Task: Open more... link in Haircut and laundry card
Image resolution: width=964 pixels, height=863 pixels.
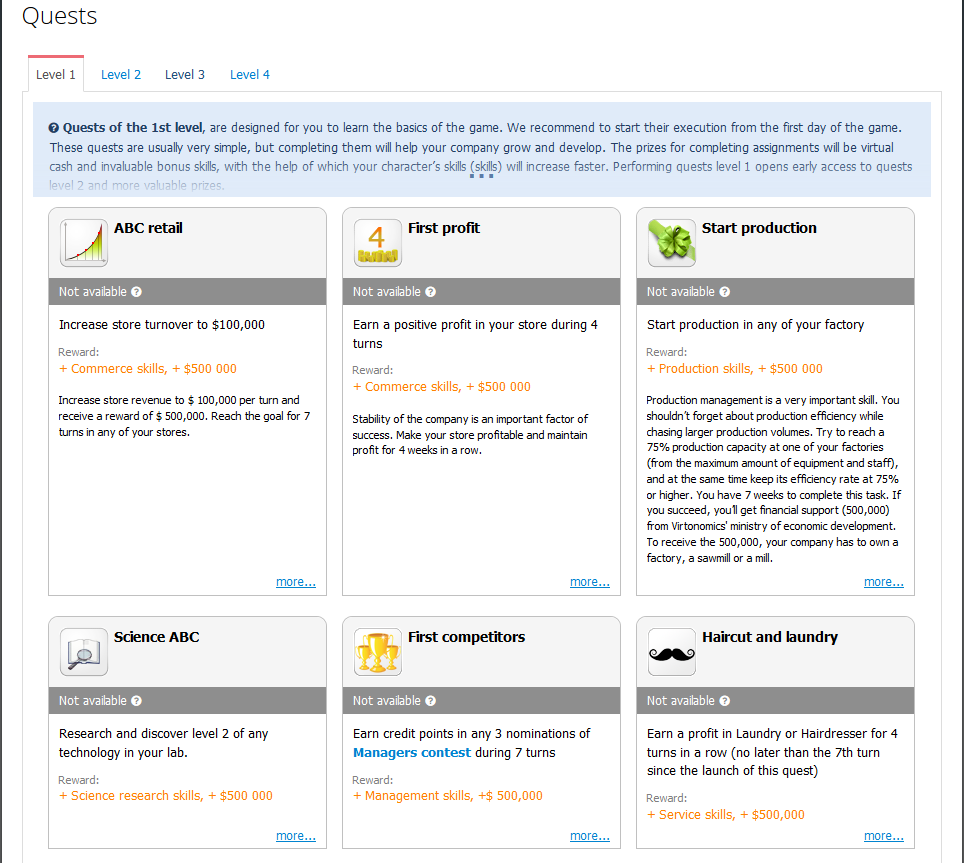Action: tap(883, 835)
